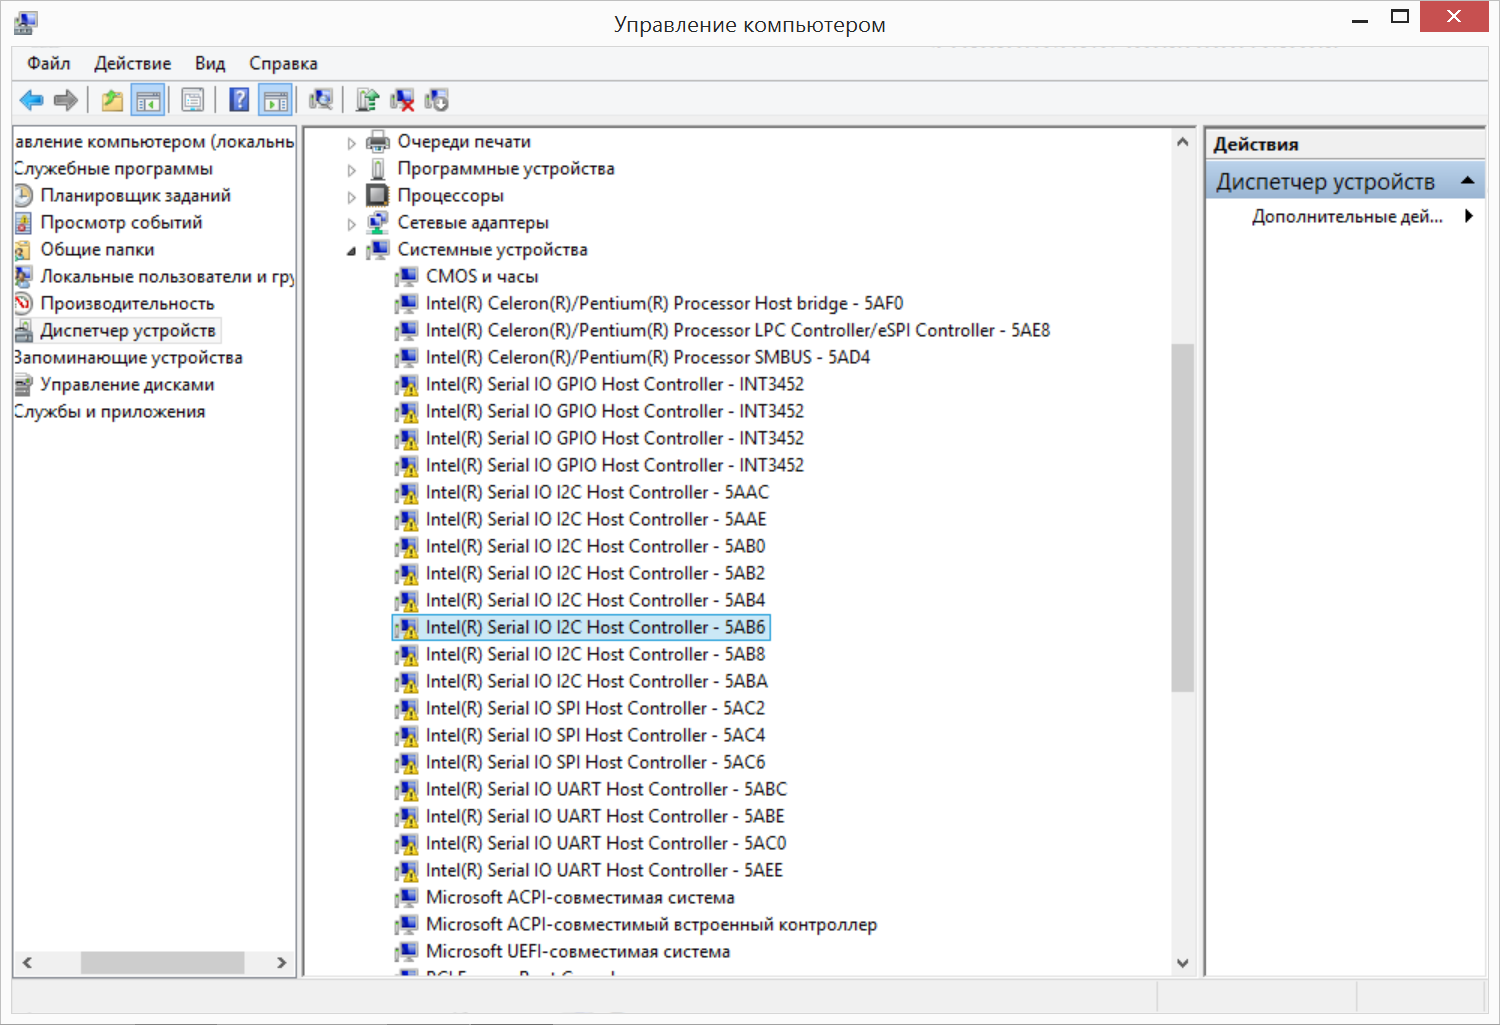Open the Properties toolbar icon
The height and width of the screenshot is (1025, 1500).
193,100
